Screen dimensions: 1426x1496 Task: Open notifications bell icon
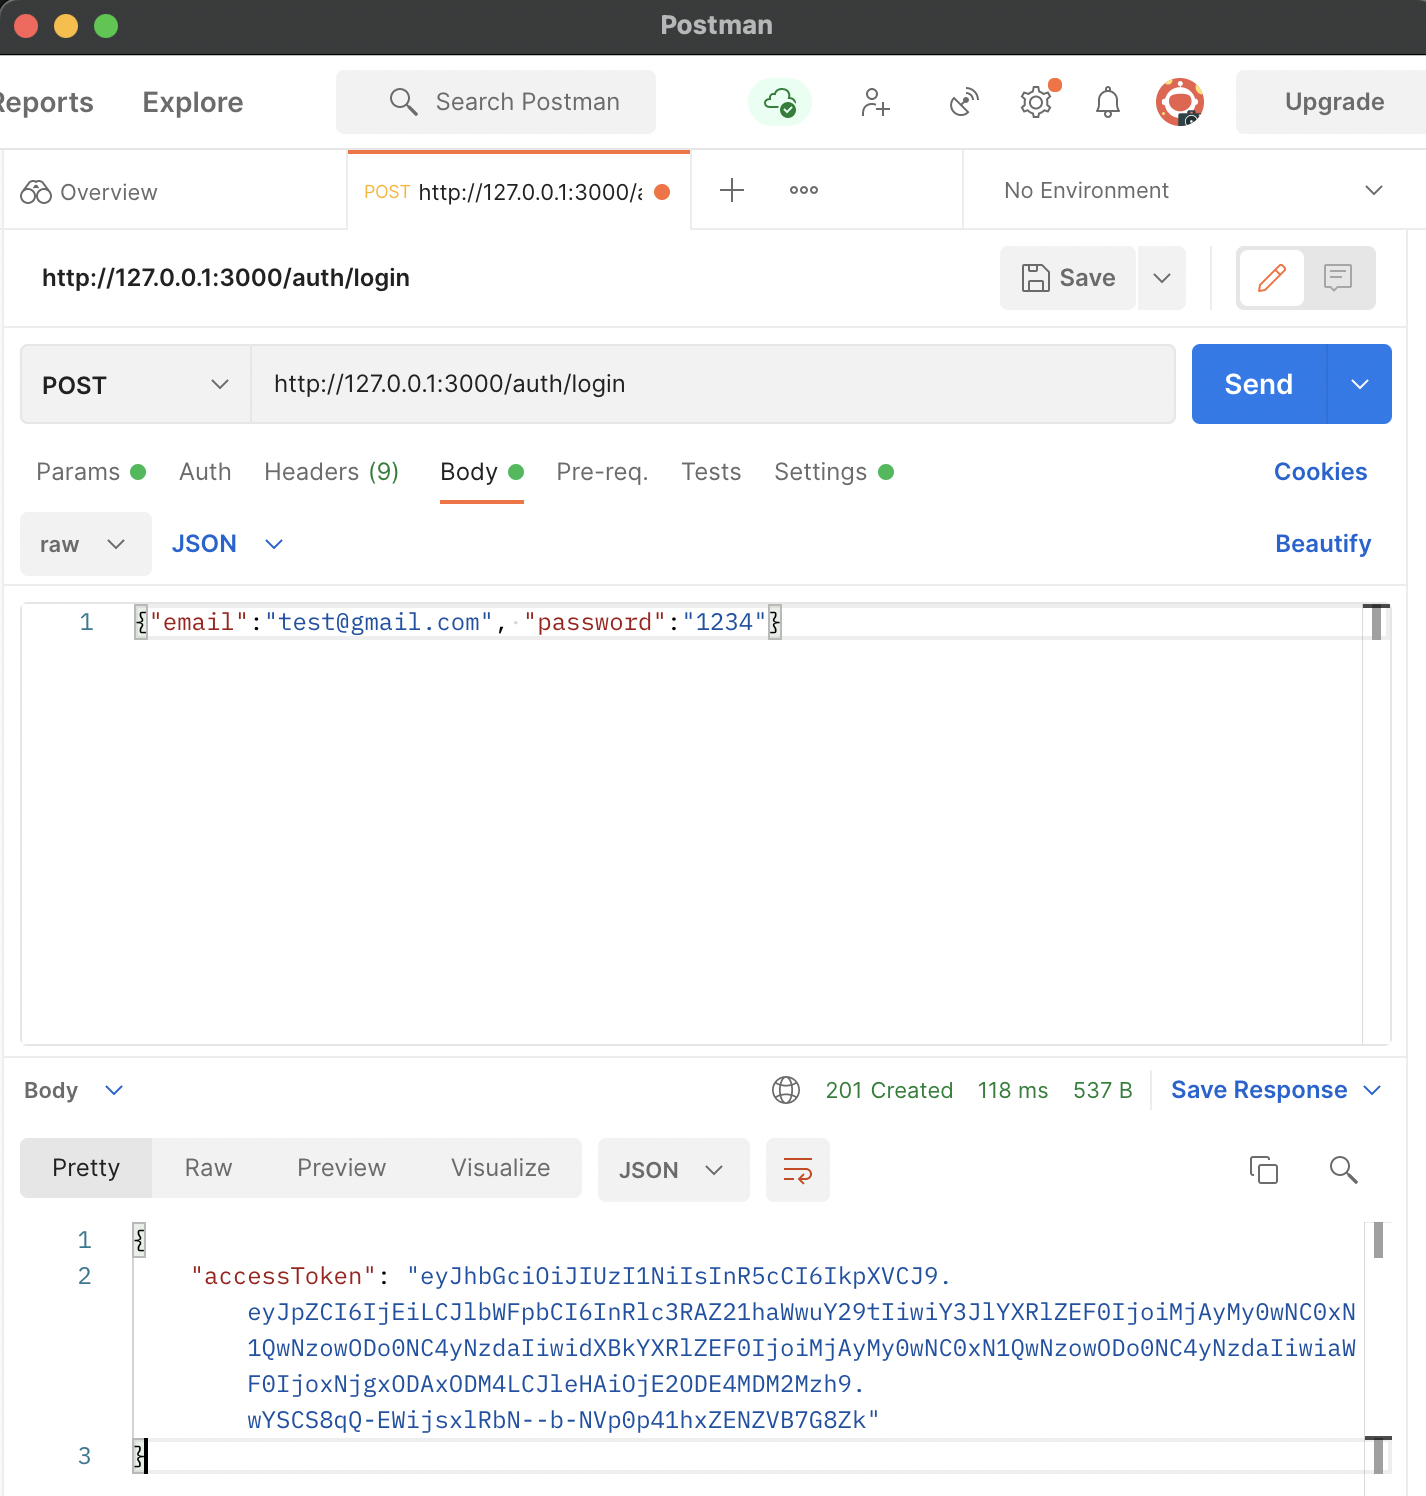click(x=1108, y=102)
